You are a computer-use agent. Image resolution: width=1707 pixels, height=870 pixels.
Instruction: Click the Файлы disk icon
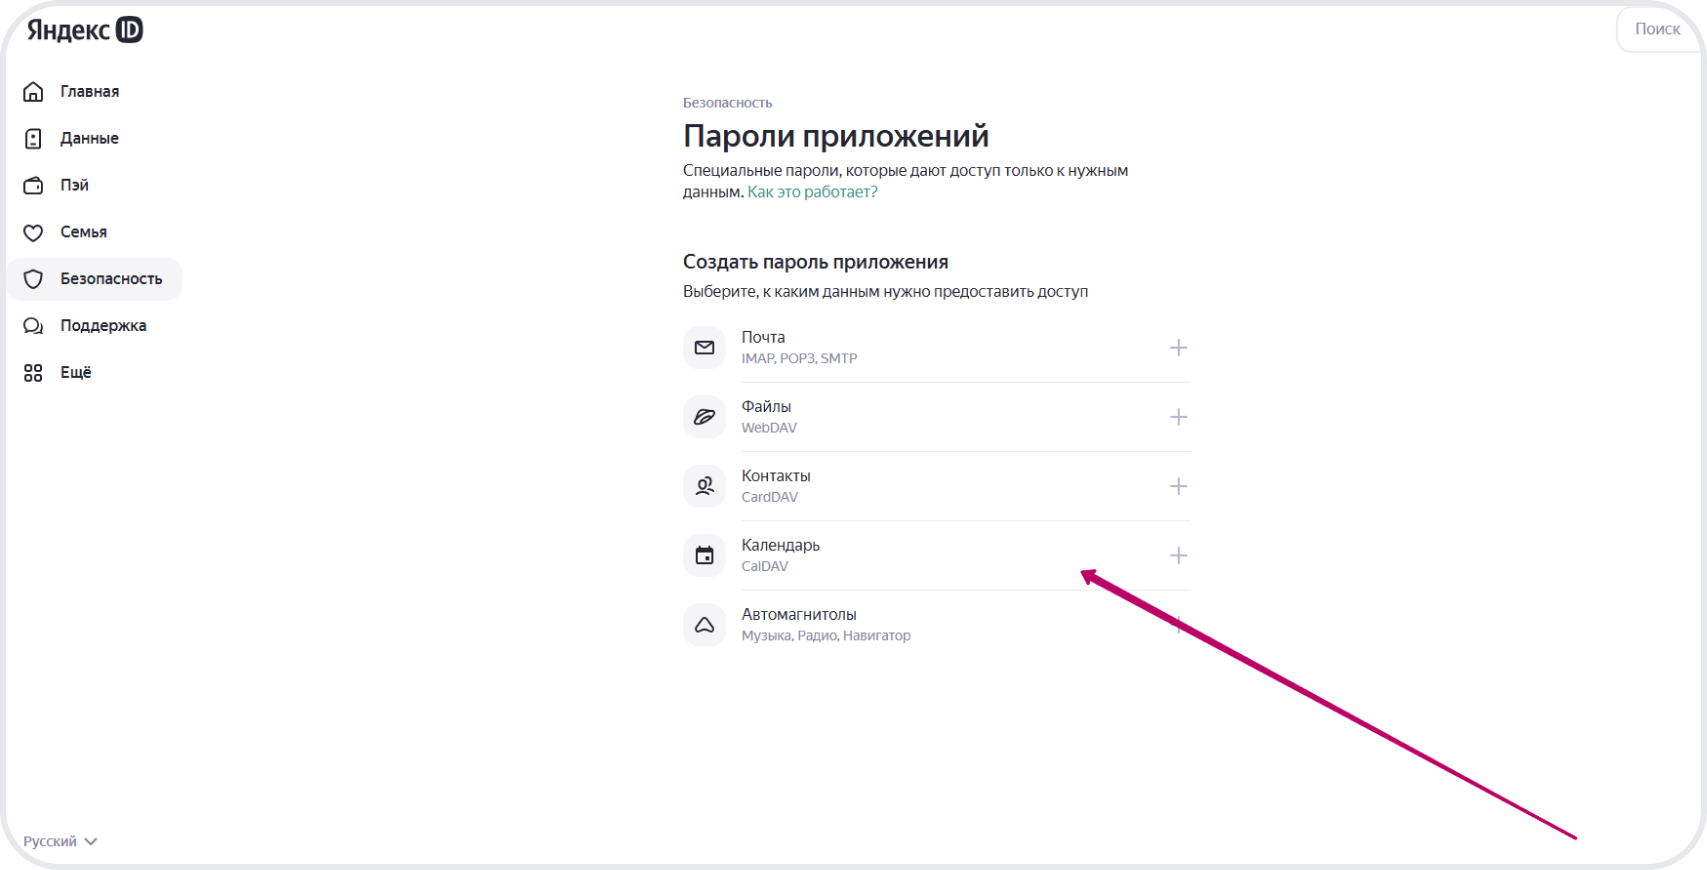[704, 417]
